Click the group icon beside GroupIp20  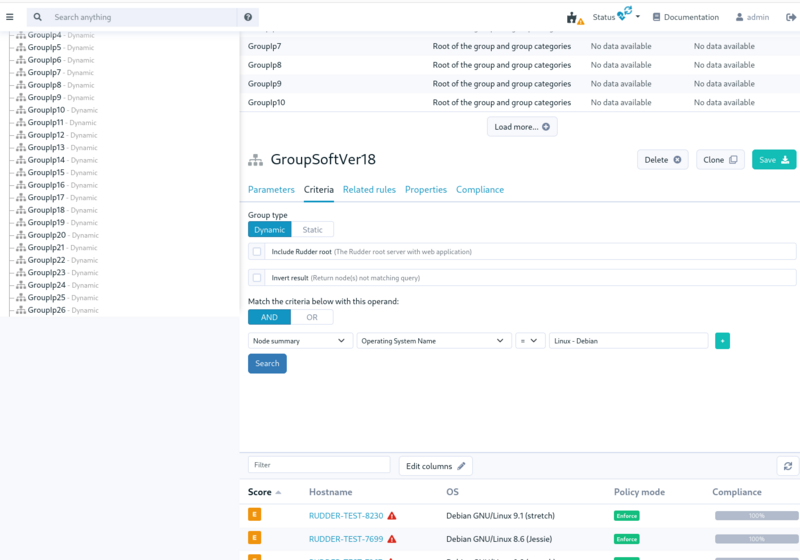pos(21,235)
